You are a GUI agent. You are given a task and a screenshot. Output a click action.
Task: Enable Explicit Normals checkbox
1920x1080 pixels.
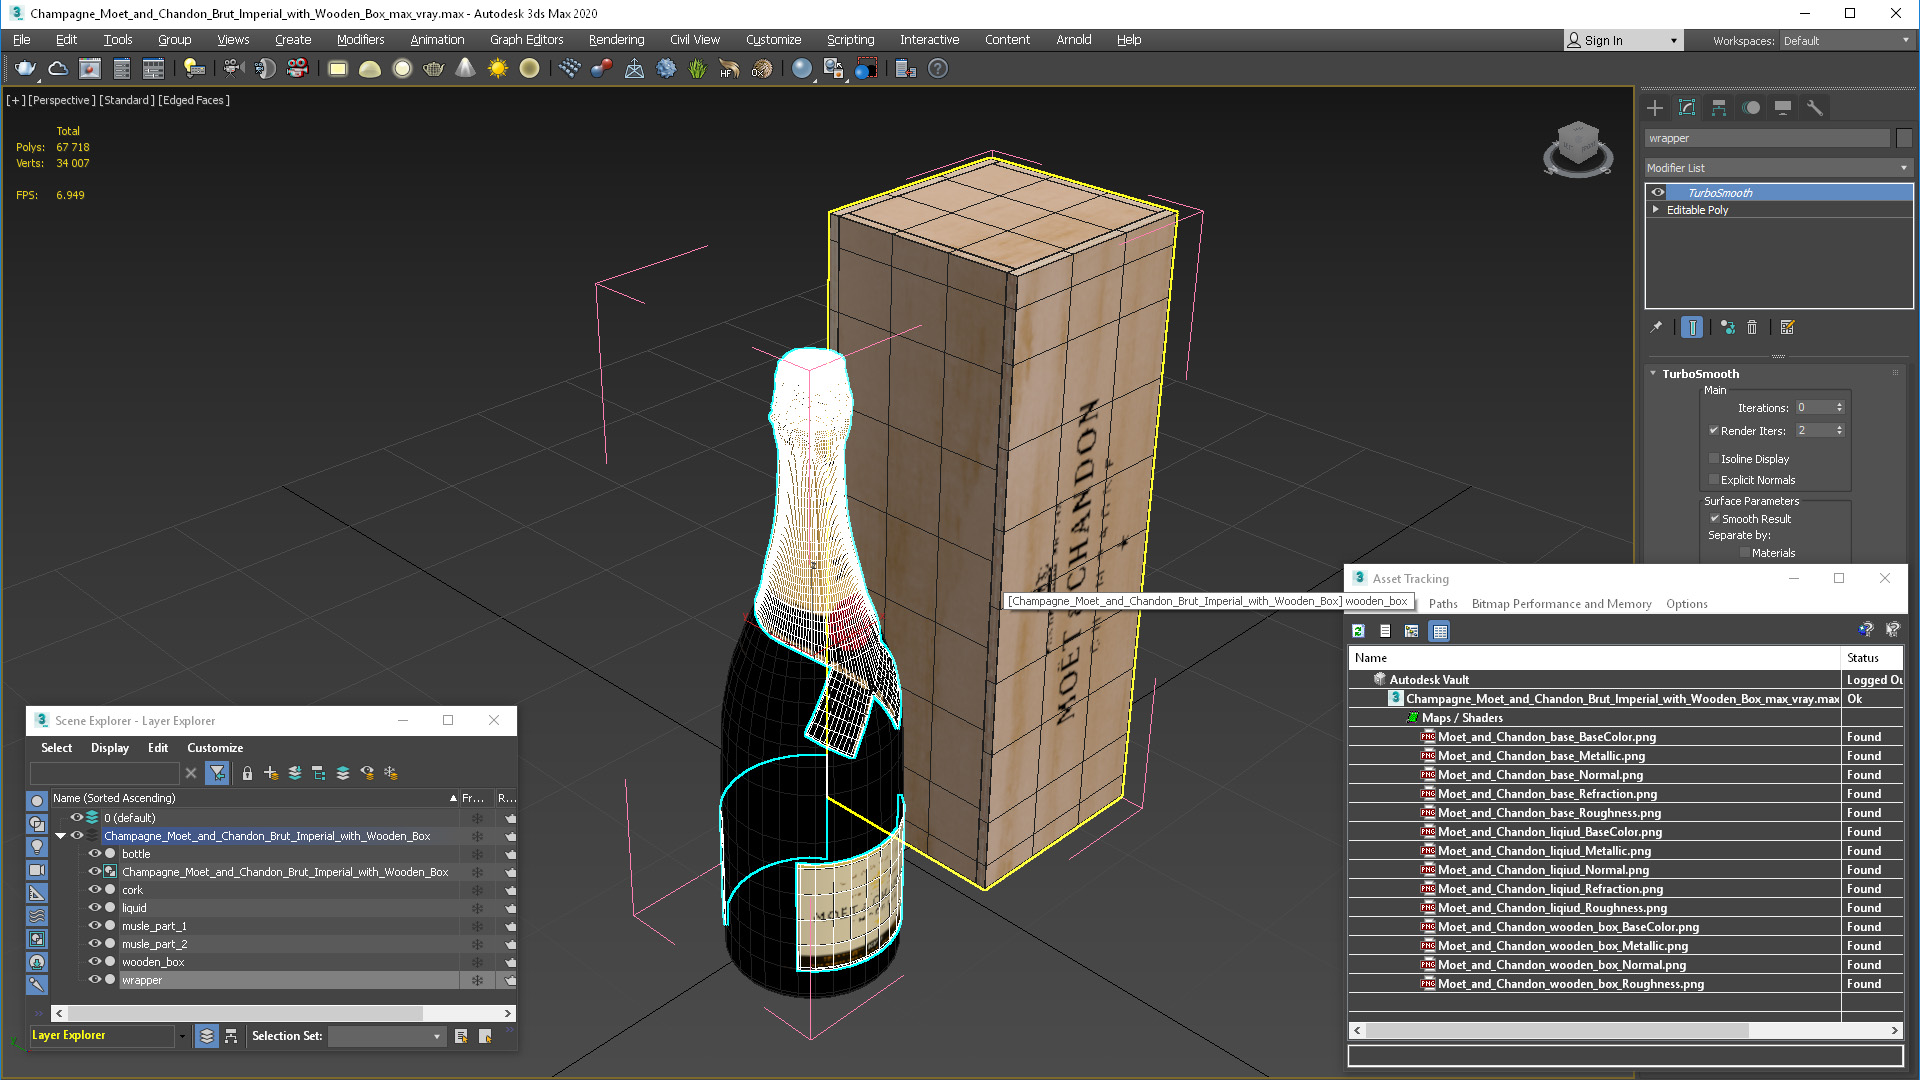coord(1714,480)
